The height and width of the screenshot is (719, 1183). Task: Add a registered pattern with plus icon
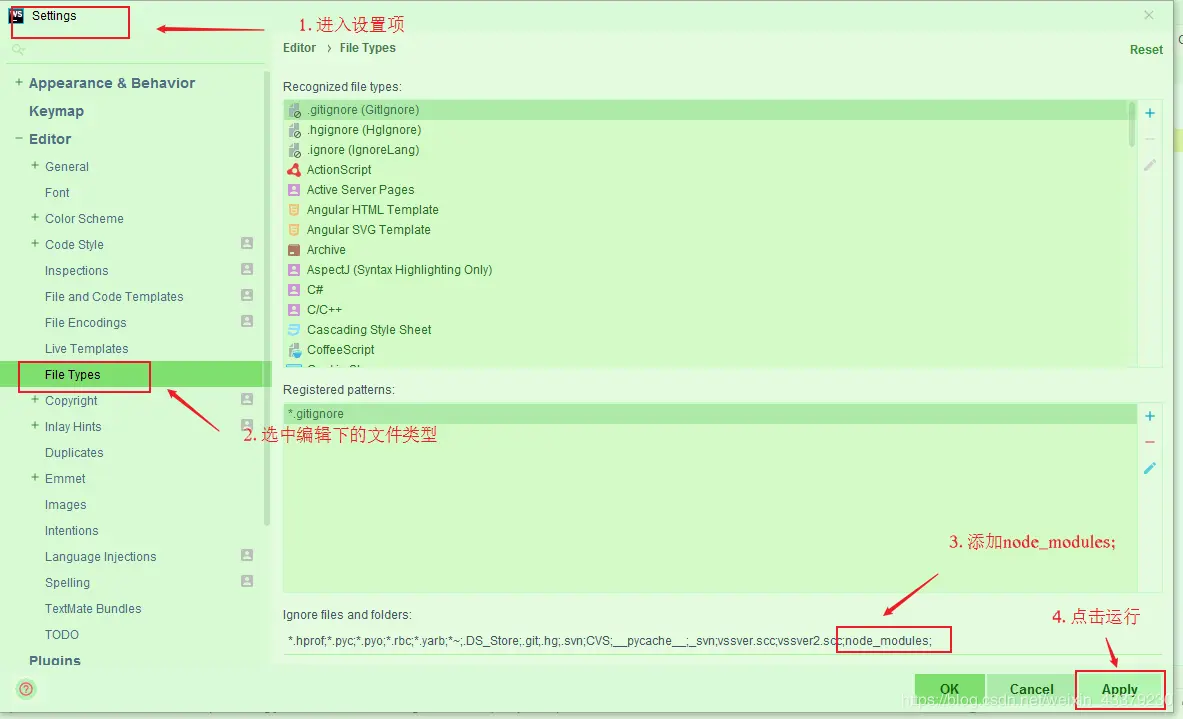(x=1149, y=415)
